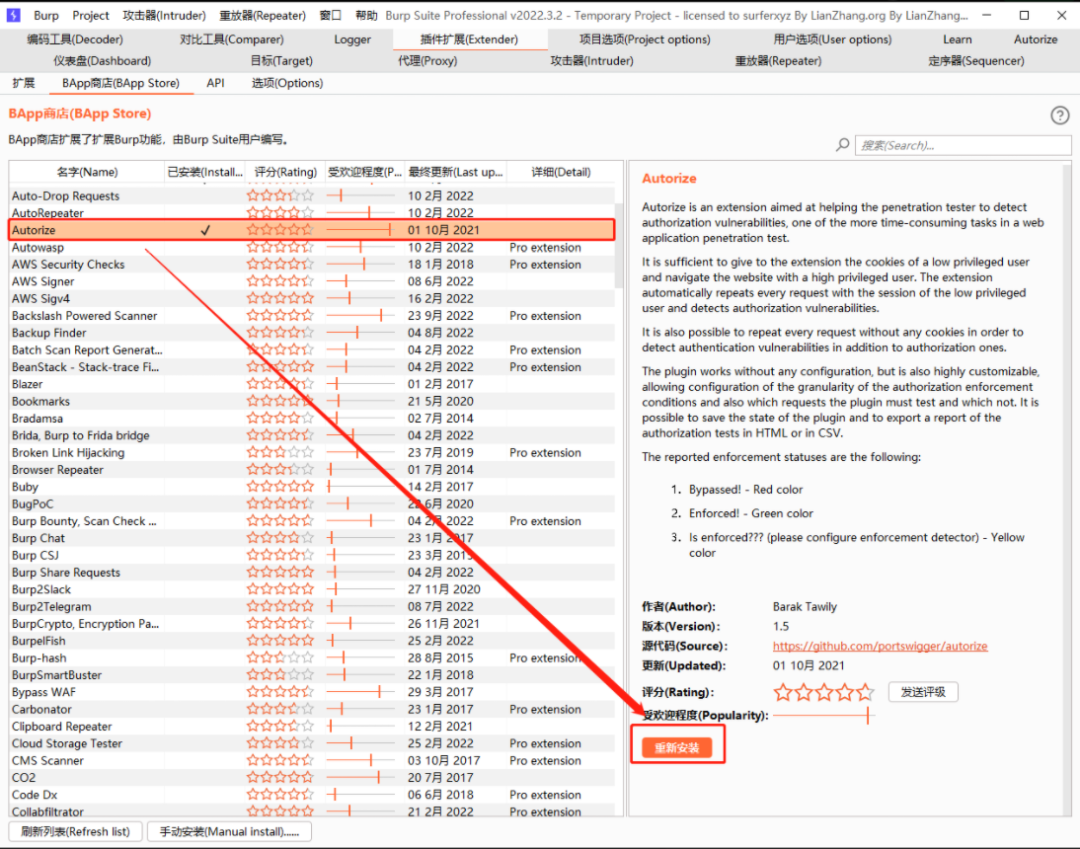This screenshot has height=849, width=1080.
Task: Select the Browser Repeater row
Action: point(312,470)
